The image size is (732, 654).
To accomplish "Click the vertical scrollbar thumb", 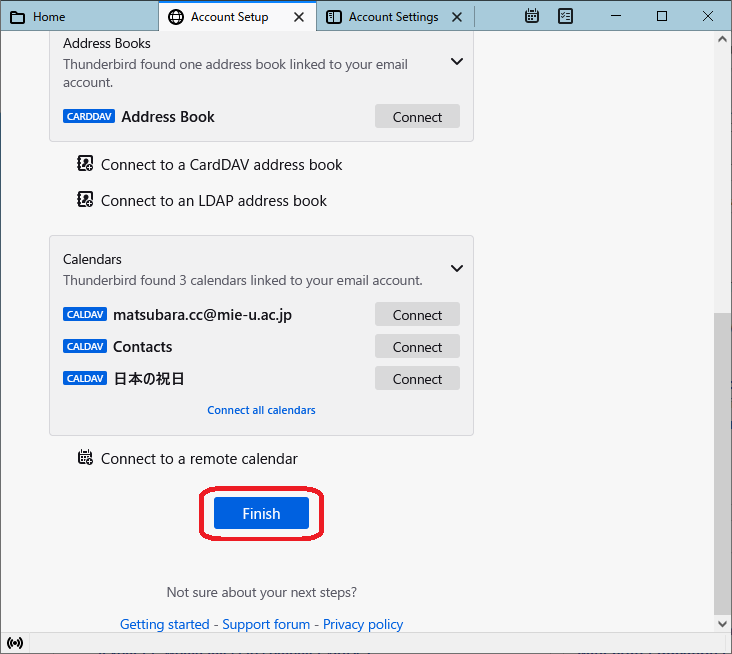I will click(722, 464).
